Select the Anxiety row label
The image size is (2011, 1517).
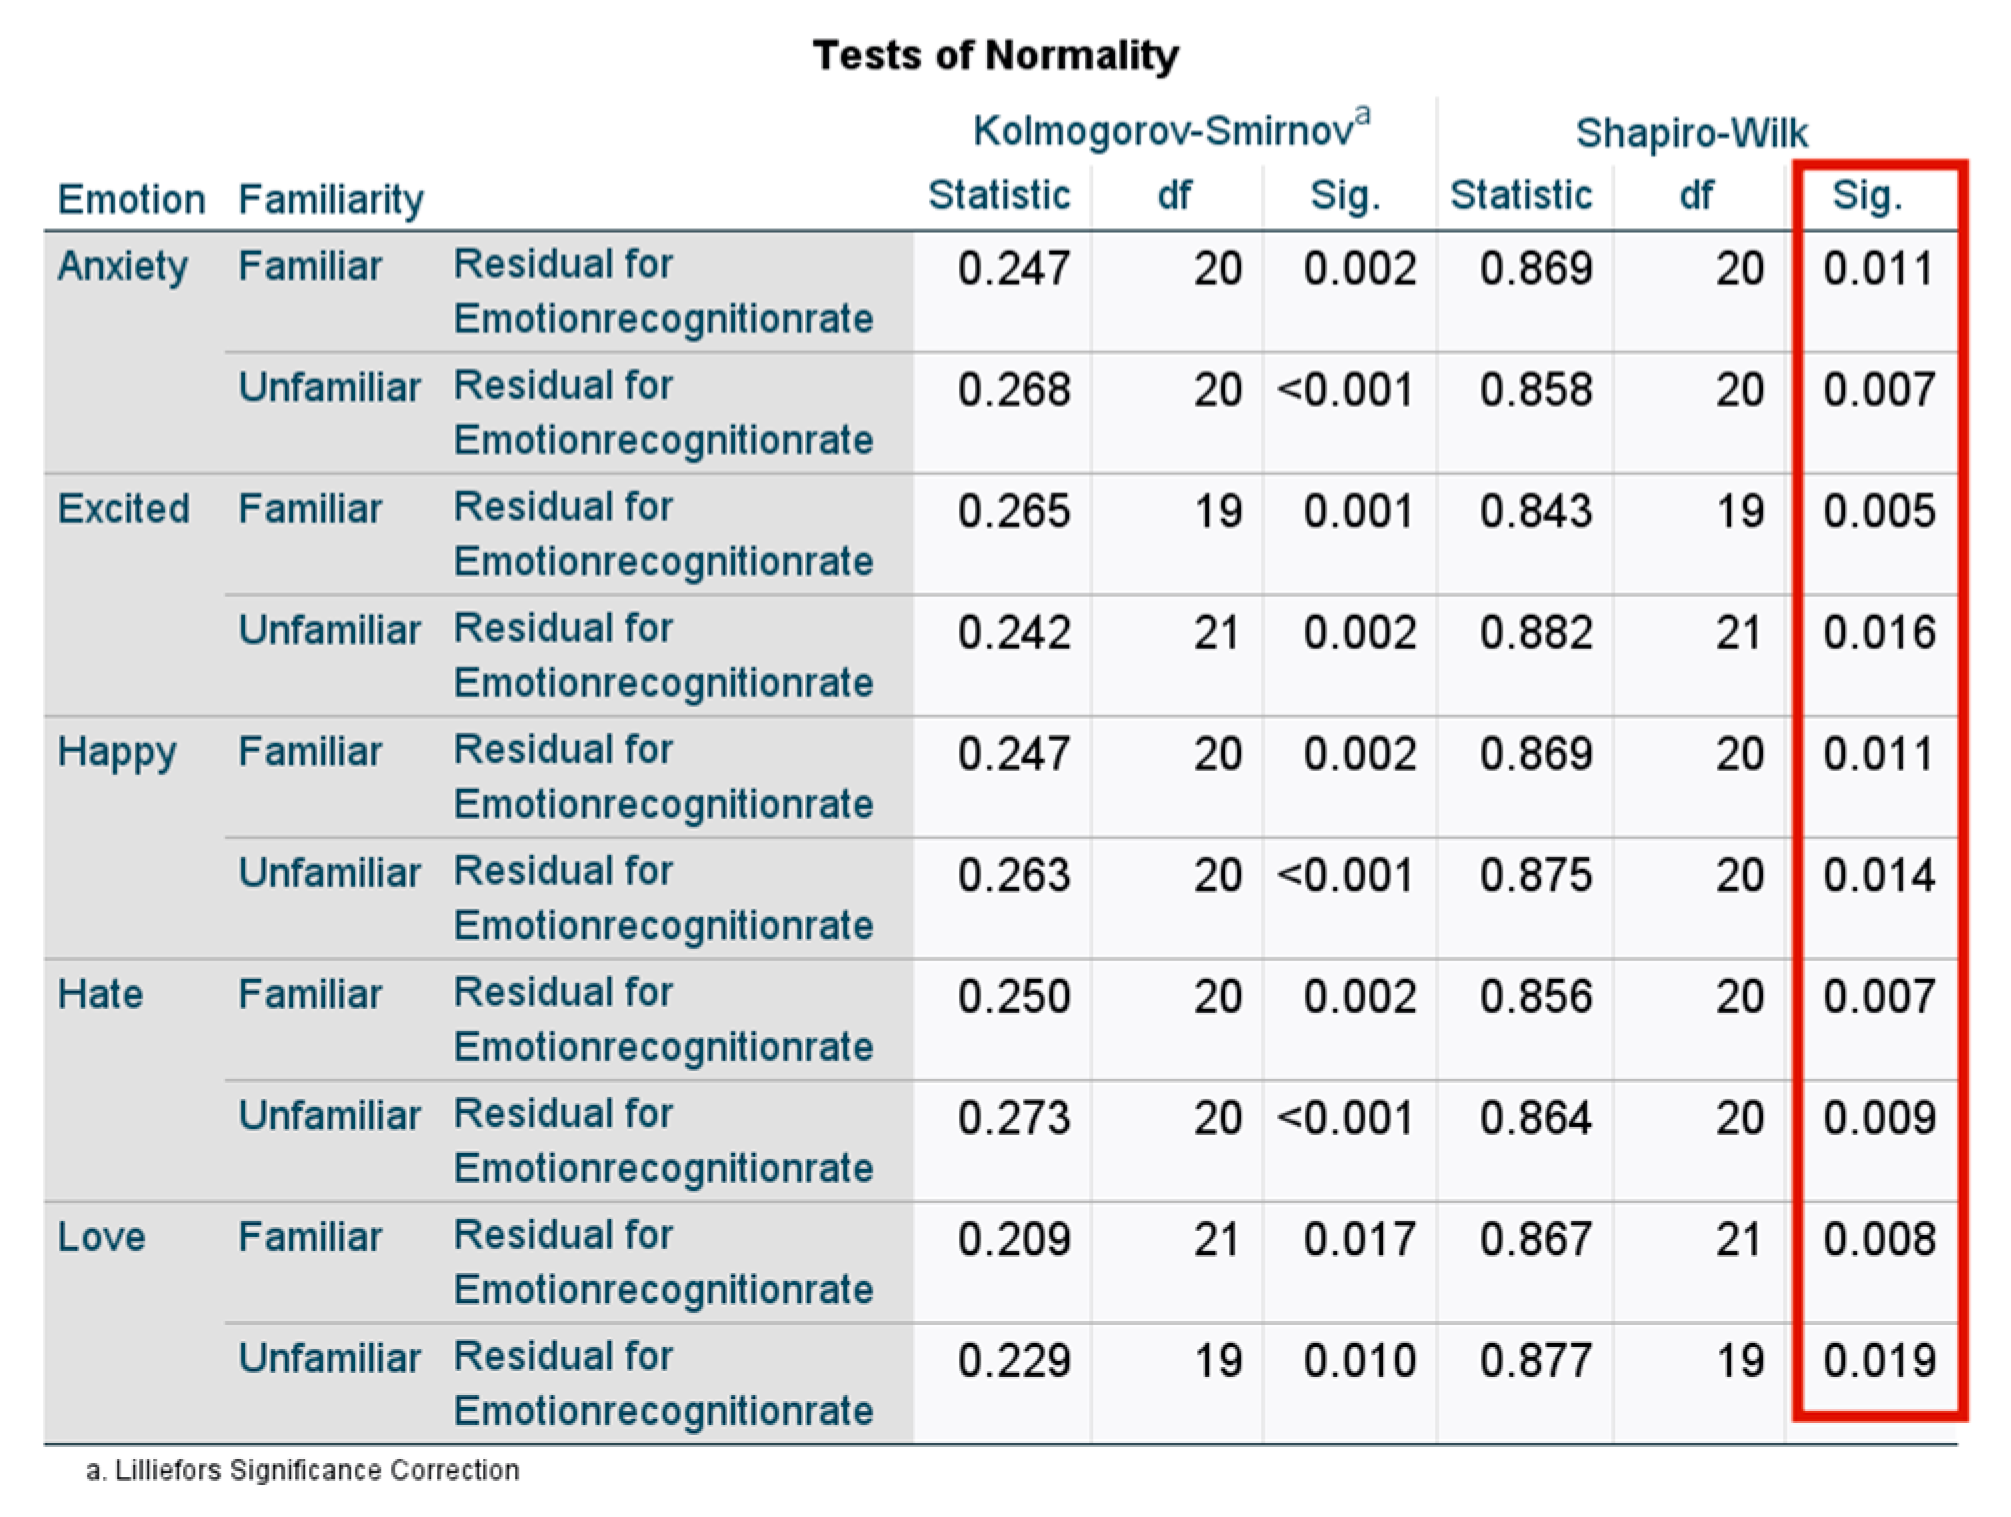[122, 267]
